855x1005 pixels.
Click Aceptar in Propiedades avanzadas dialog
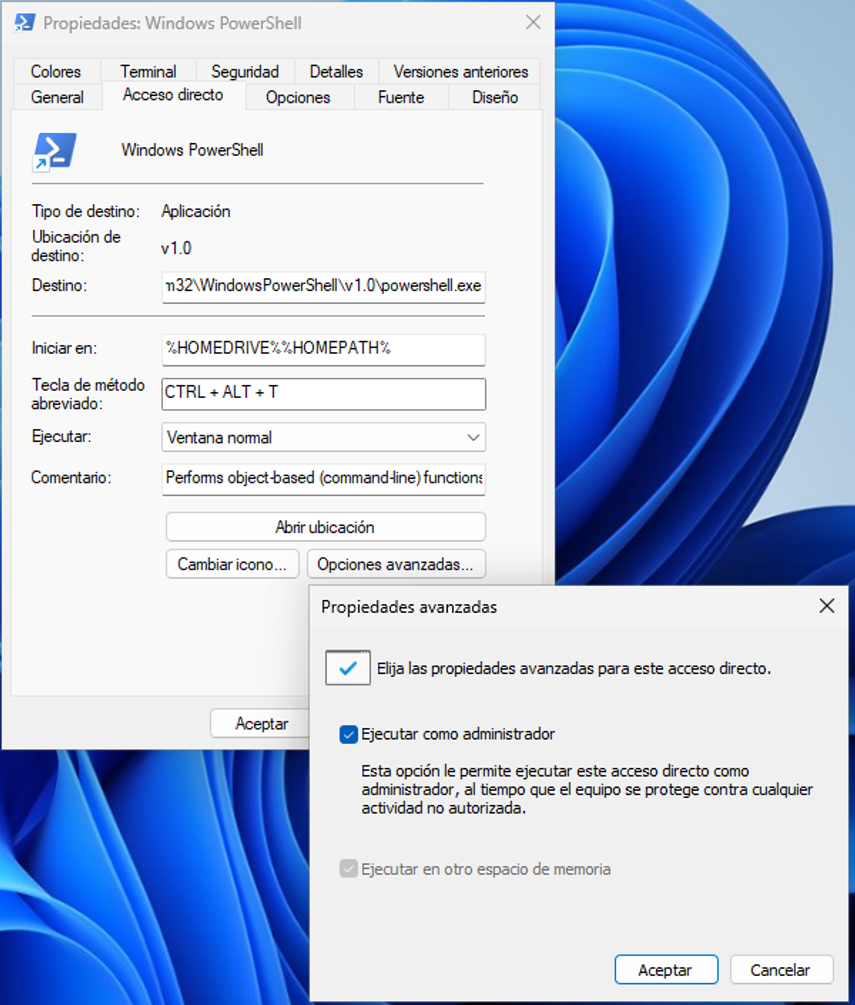click(665, 970)
